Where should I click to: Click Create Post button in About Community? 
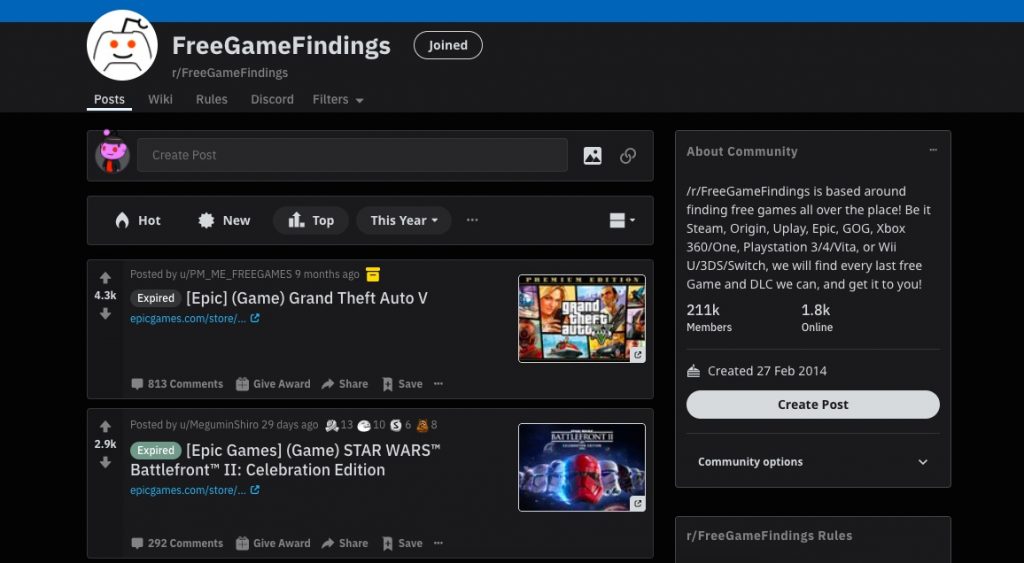(813, 404)
